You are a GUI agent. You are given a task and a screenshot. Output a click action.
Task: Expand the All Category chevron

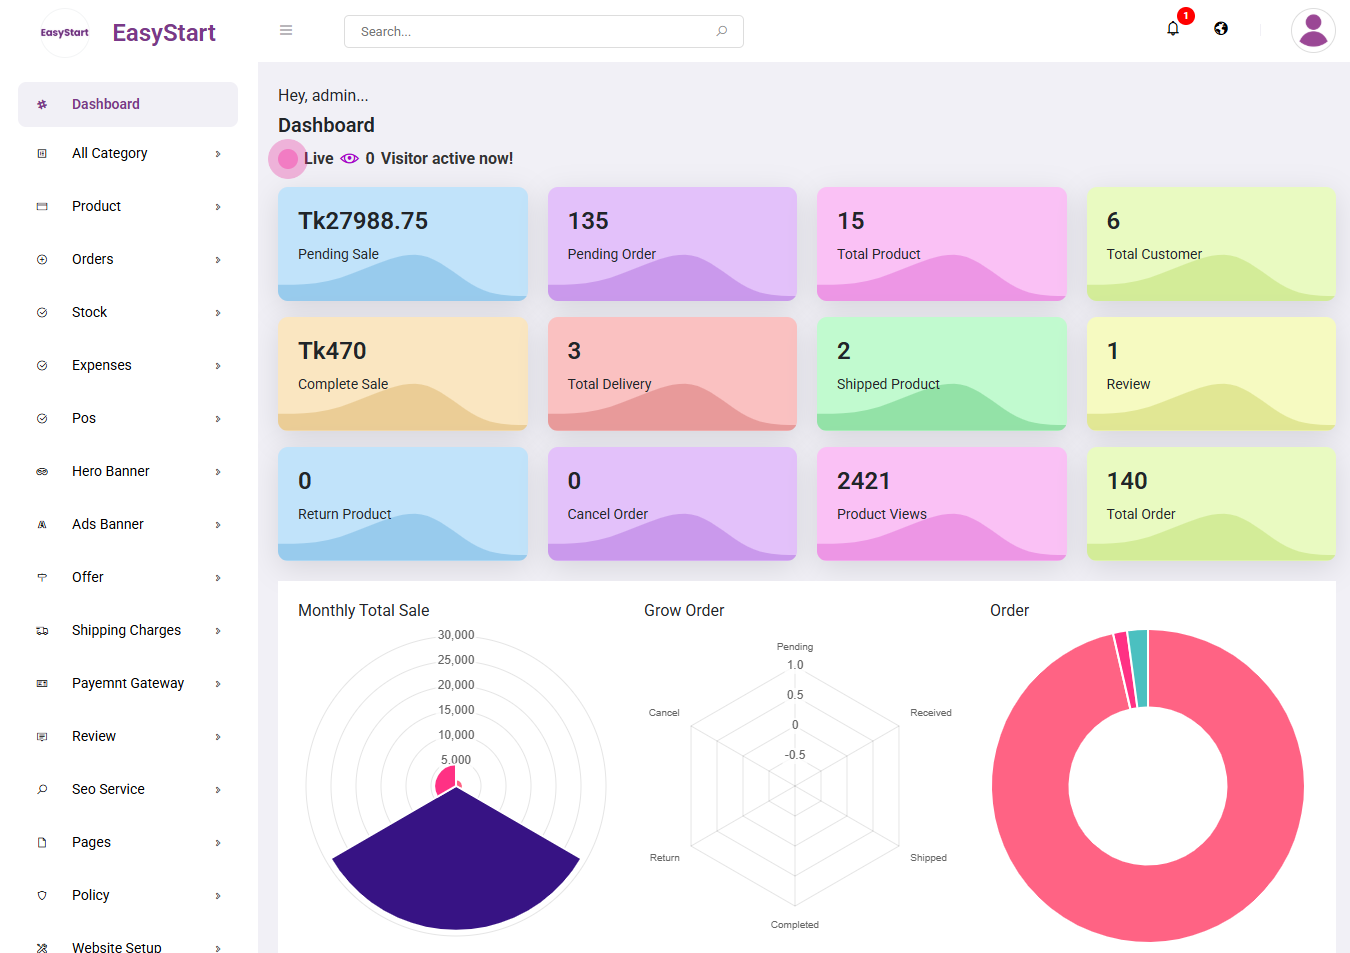point(218,154)
